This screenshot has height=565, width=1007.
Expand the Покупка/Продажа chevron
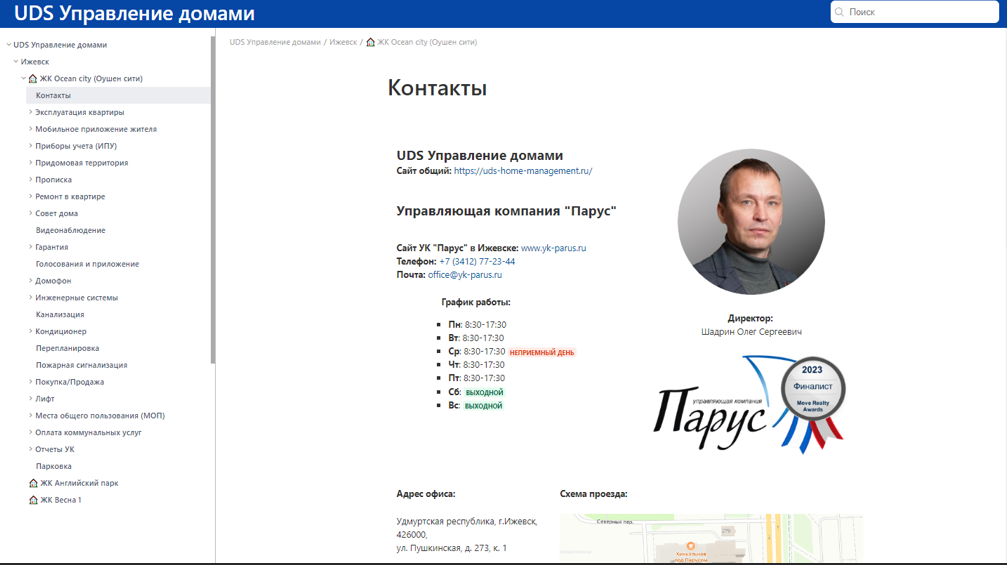30,381
